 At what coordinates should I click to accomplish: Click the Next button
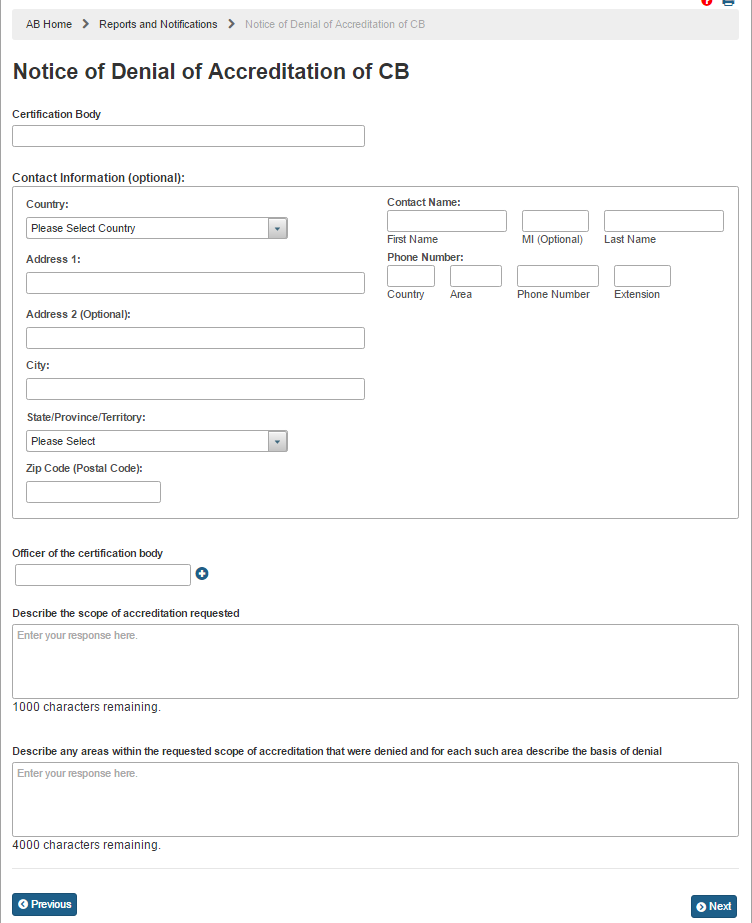coord(714,906)
